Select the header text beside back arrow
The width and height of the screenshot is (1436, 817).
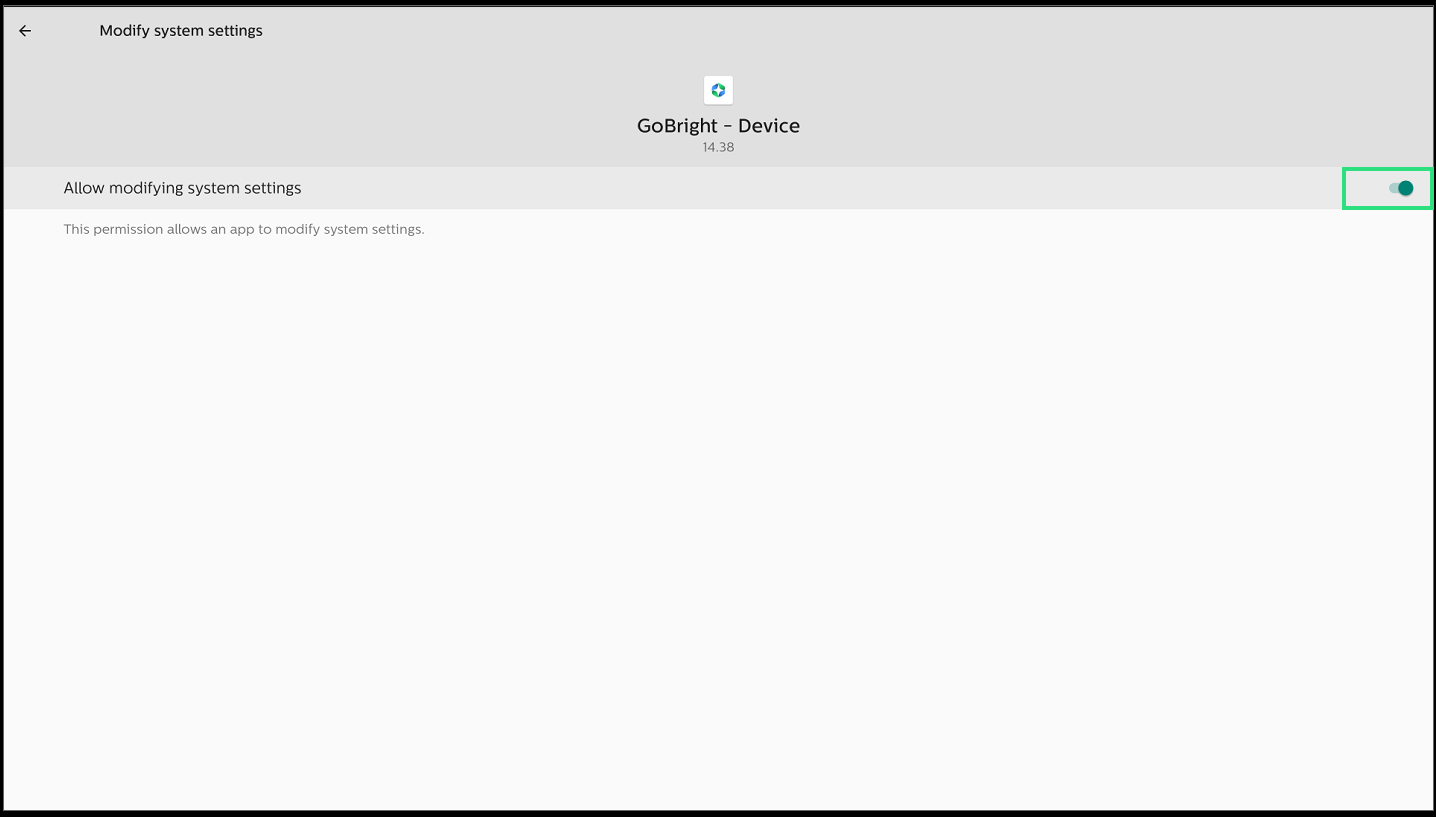[x=181, y=31]
